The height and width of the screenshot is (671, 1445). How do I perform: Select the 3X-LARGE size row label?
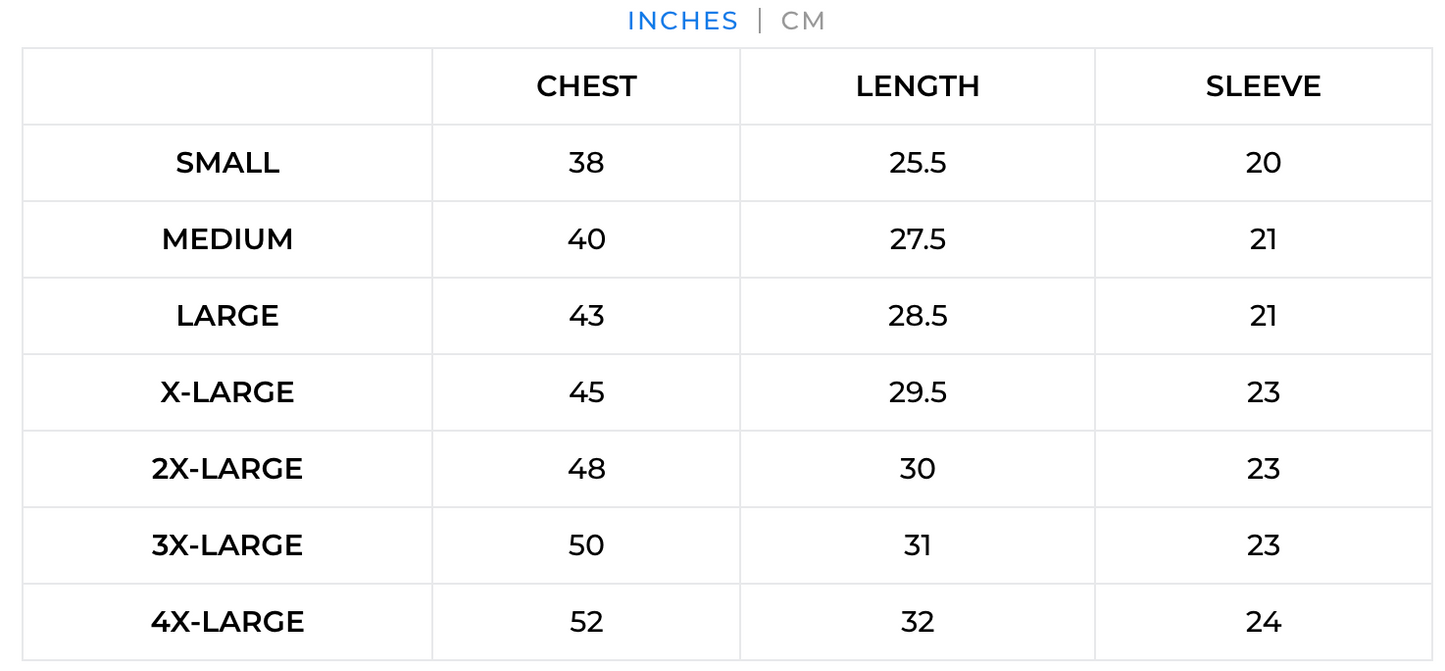pos(228,545)
